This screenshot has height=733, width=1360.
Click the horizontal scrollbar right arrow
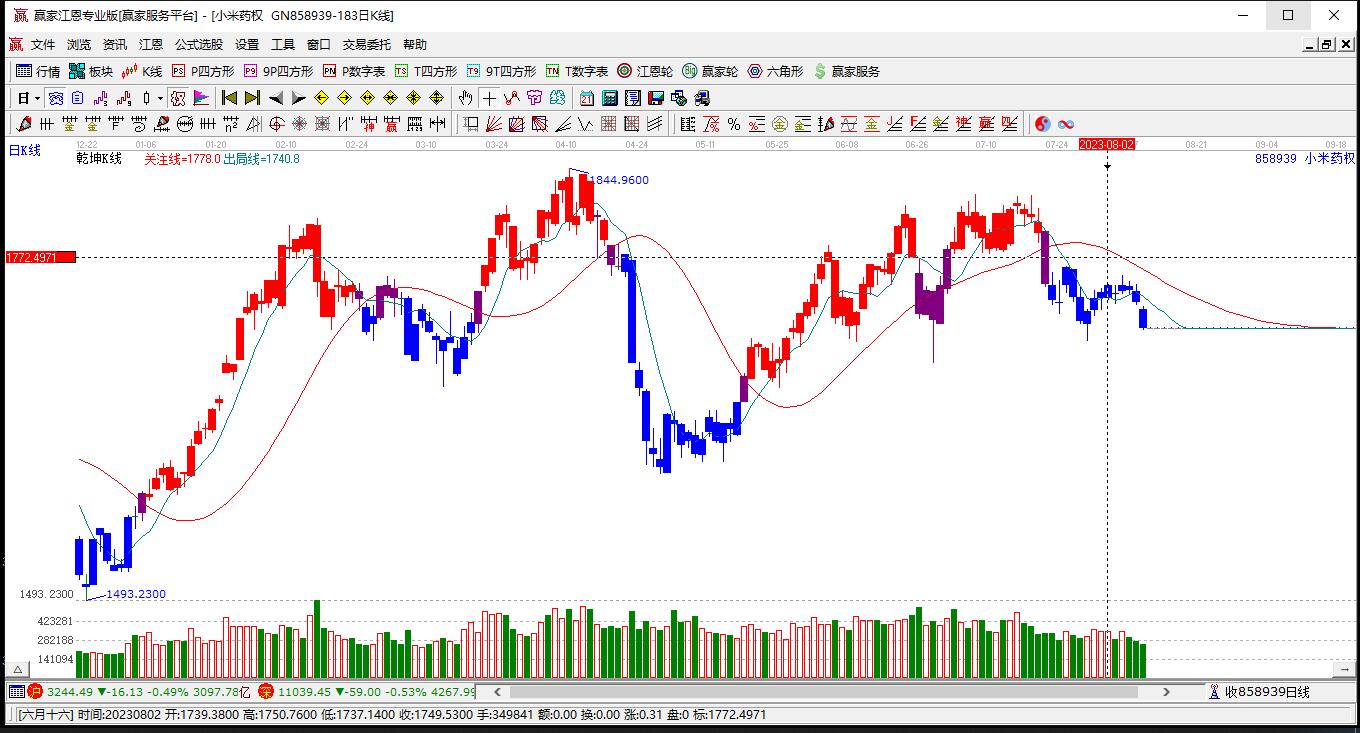pyautogui.click(x=1166, y=692)
